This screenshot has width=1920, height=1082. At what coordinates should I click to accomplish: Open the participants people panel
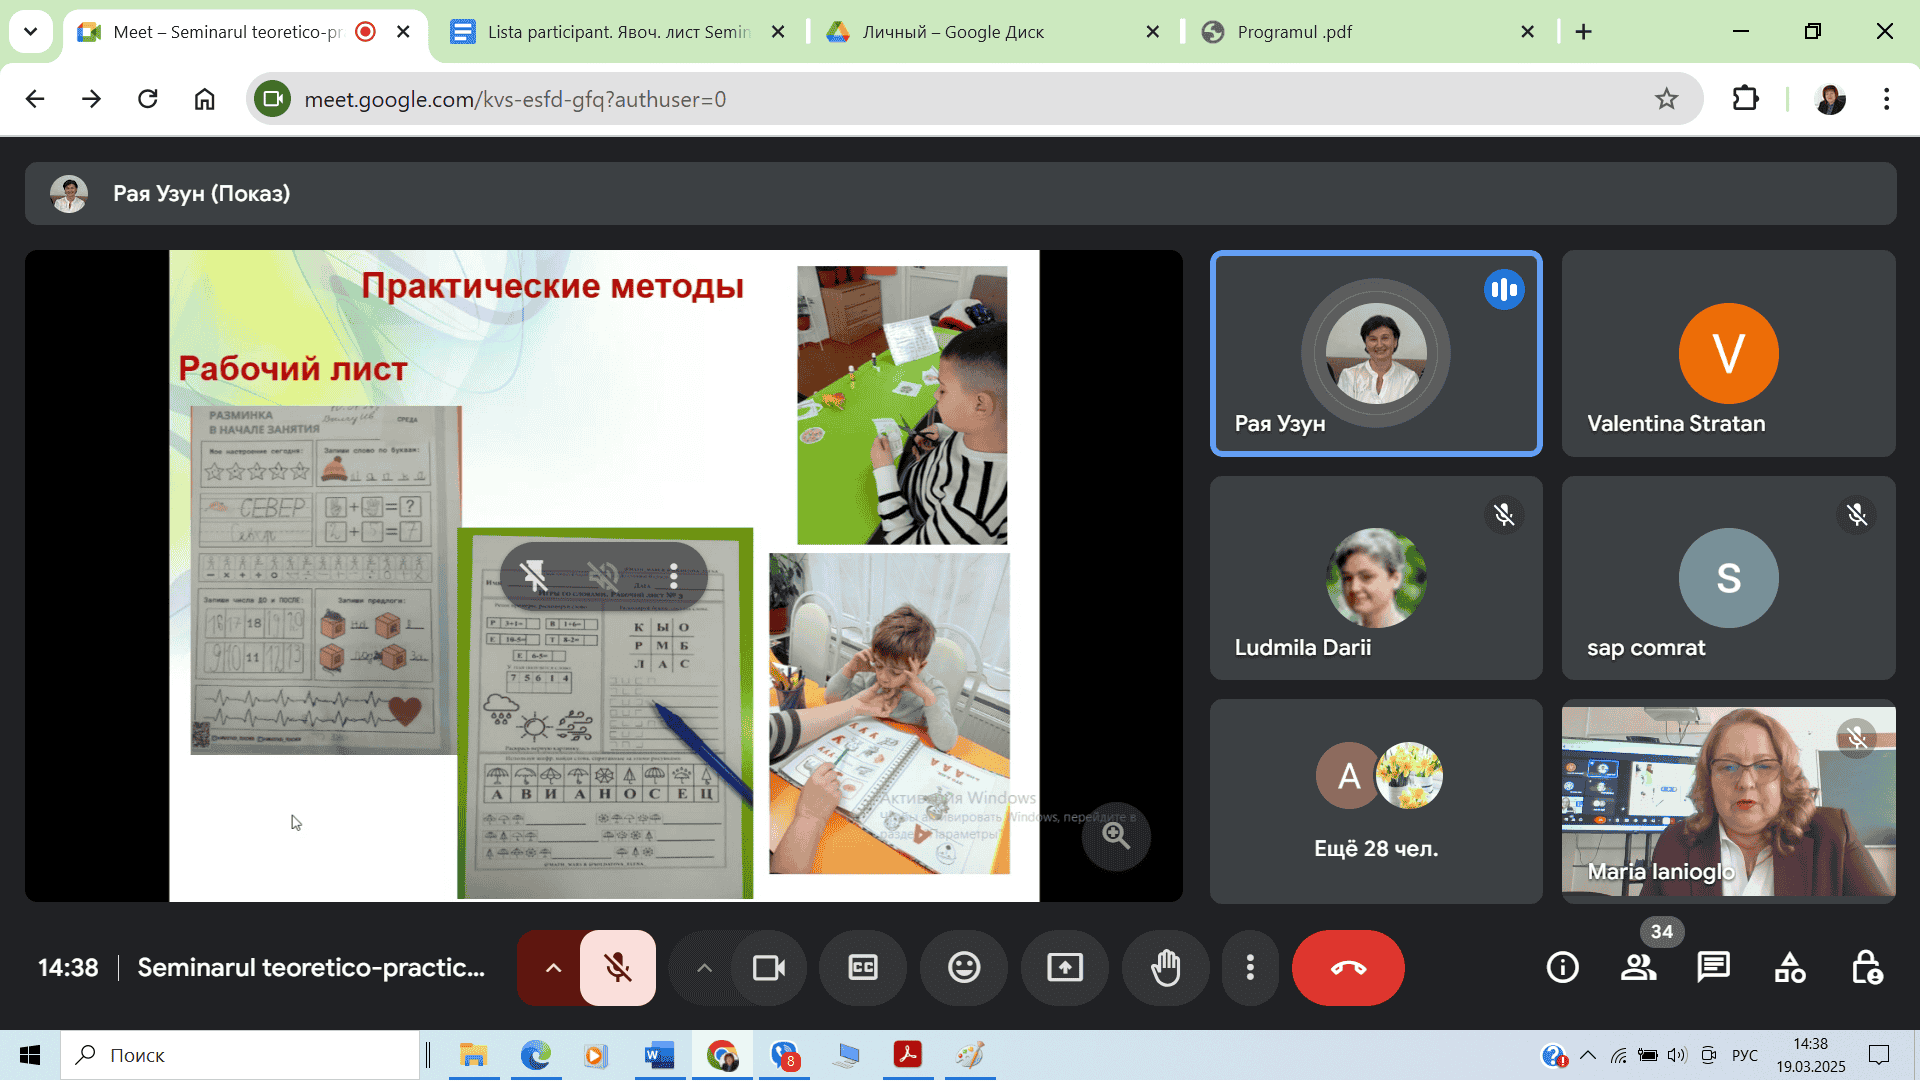point(1638,968)
